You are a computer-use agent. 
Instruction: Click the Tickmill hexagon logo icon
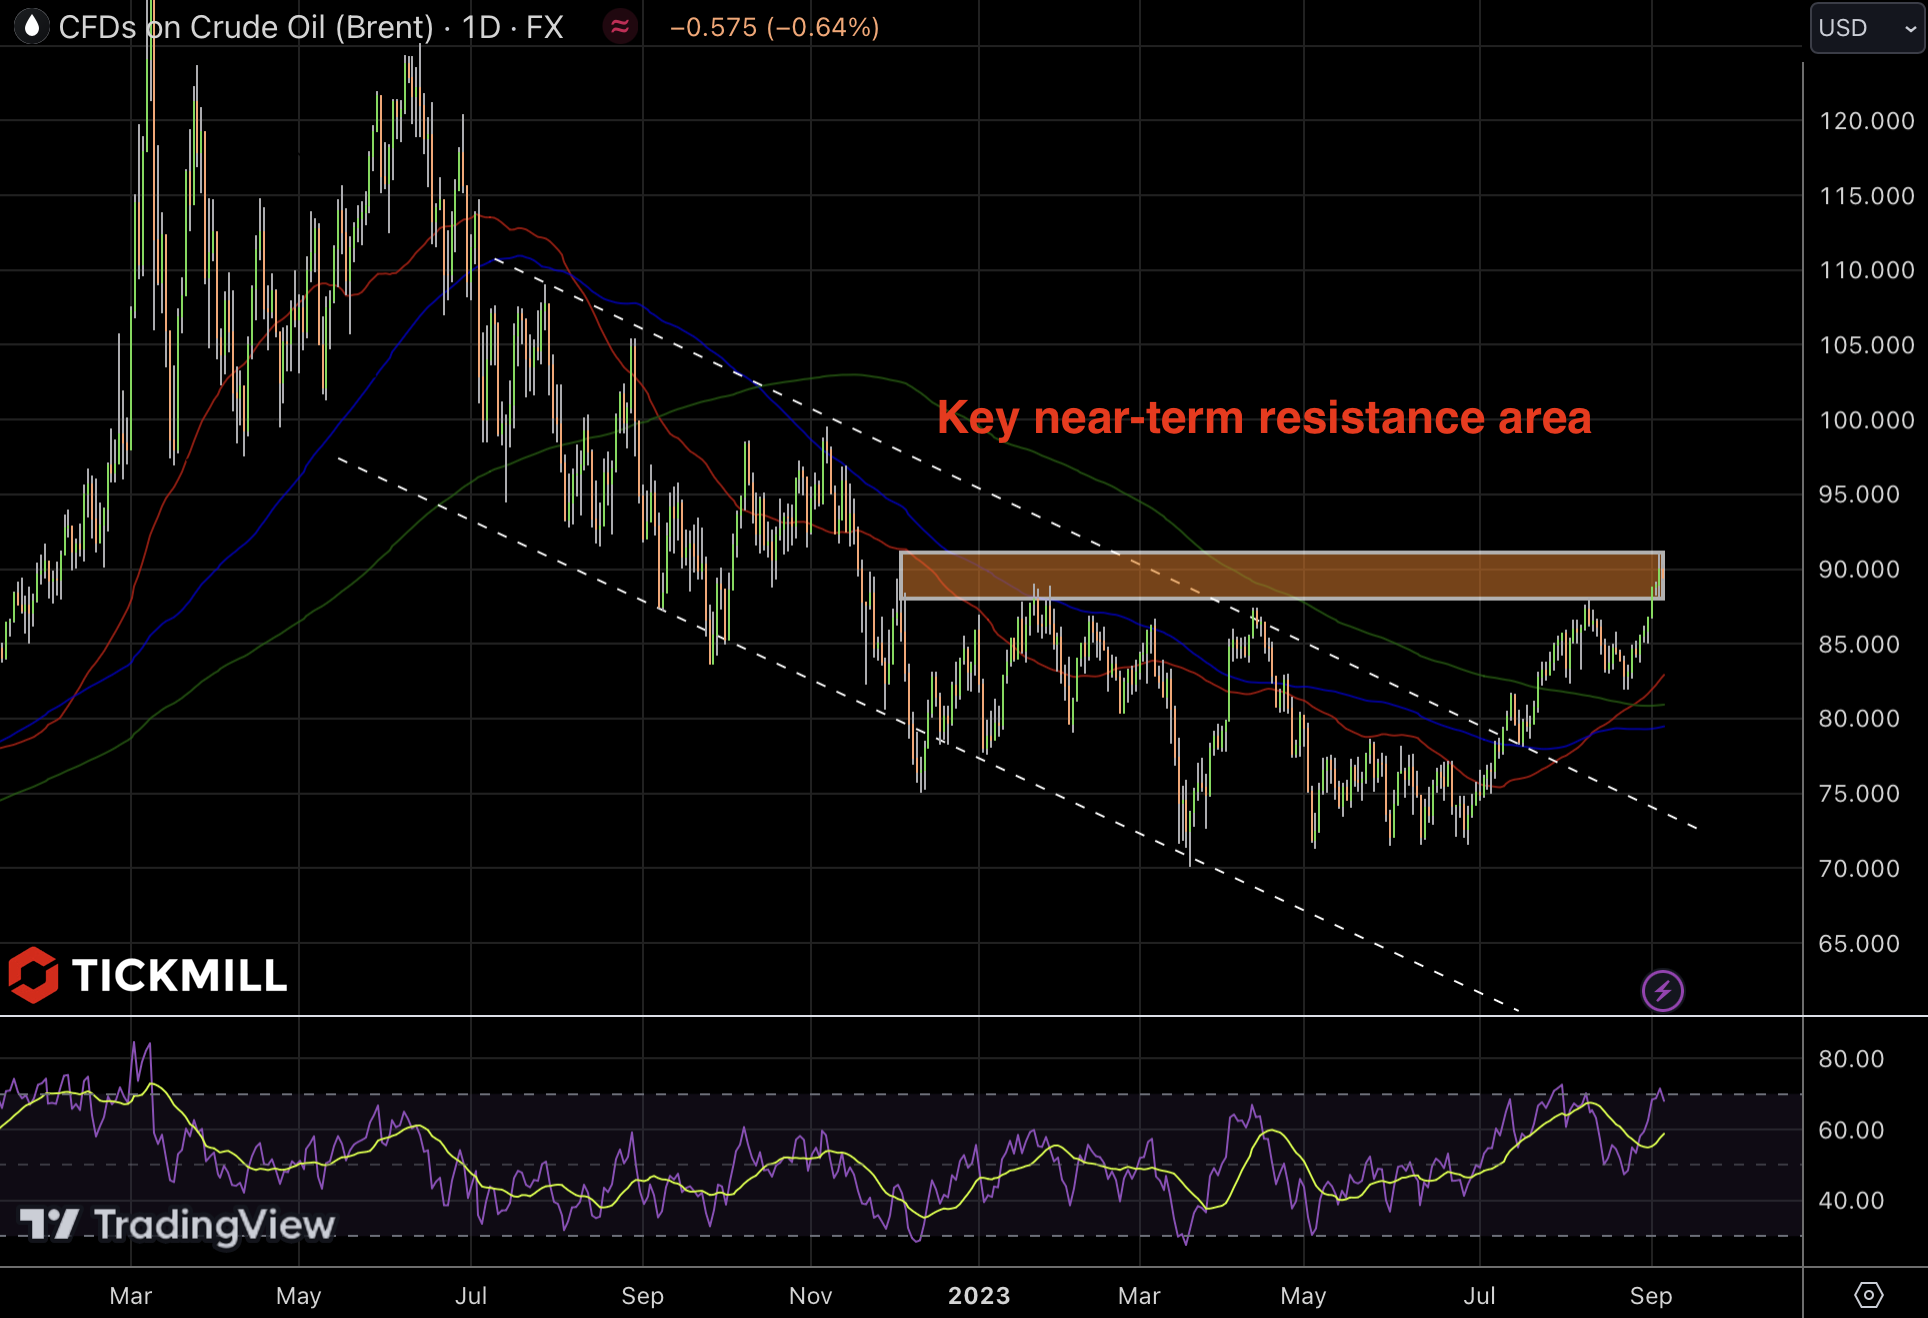point(34,975)
